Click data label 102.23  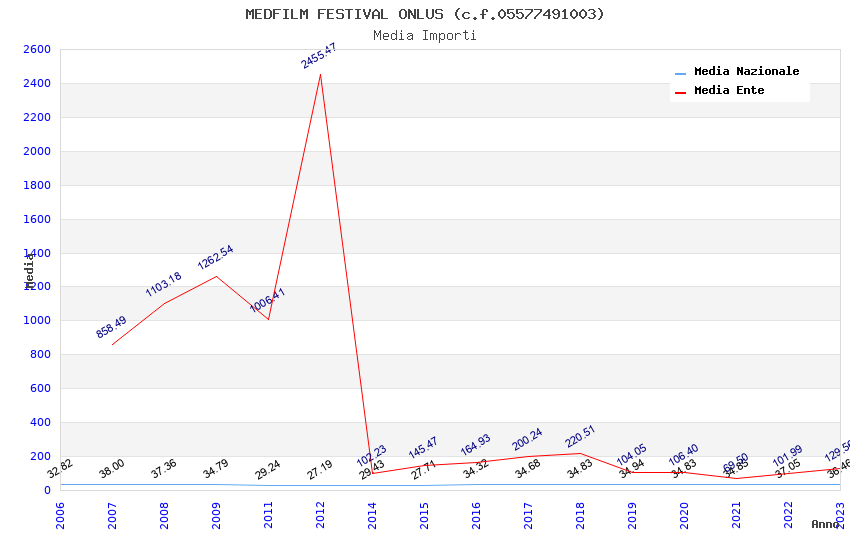(x=371, y=456)
